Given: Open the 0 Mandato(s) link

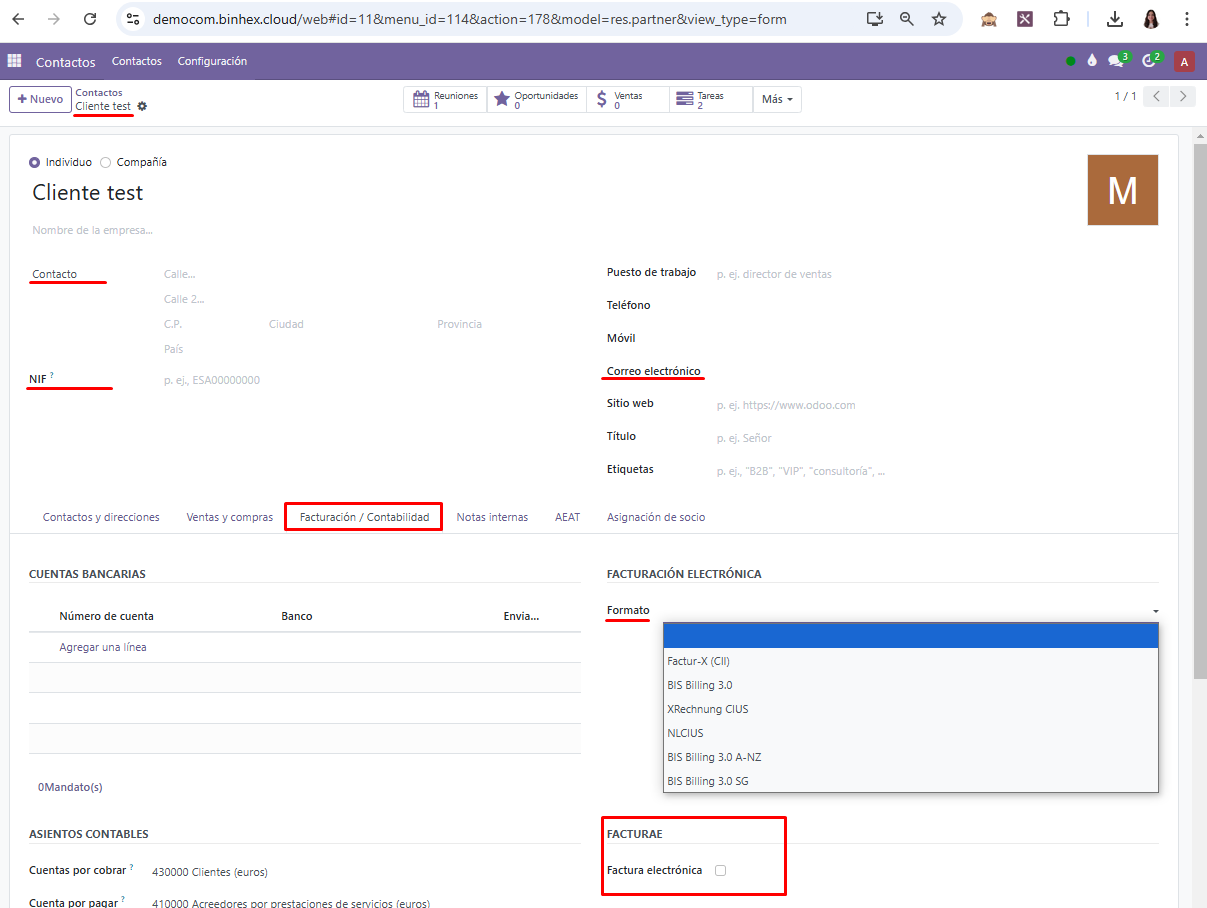Looking at the screenshot, I should (x=70, y=787).
